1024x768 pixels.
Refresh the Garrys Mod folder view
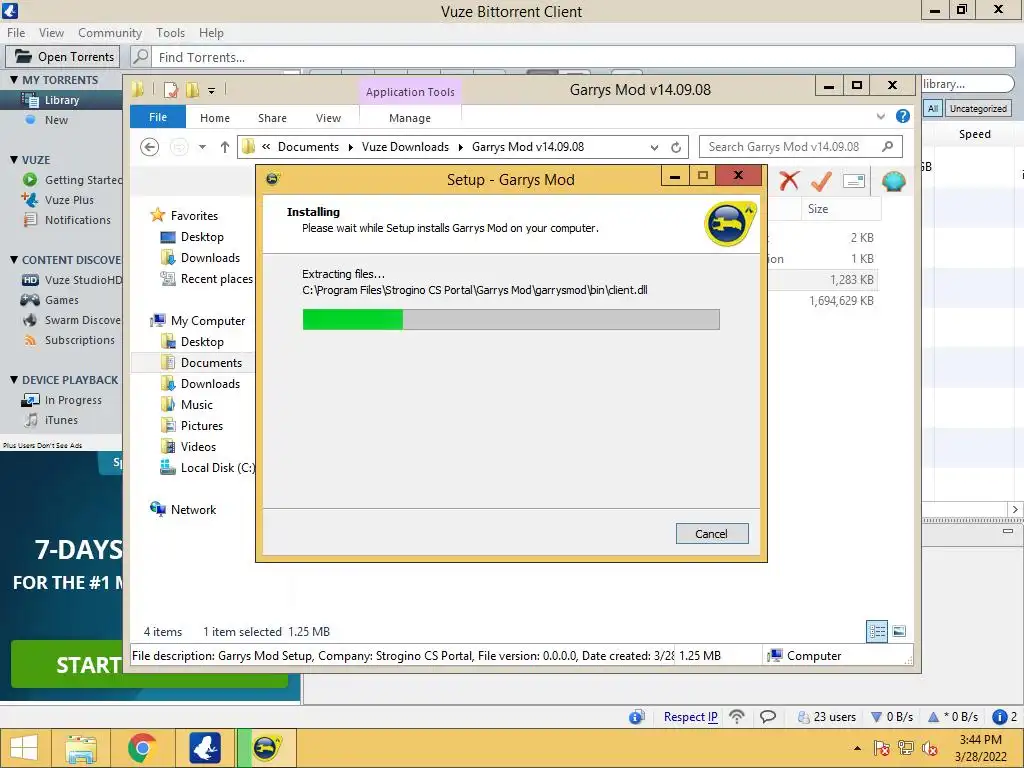coord(676,148)
